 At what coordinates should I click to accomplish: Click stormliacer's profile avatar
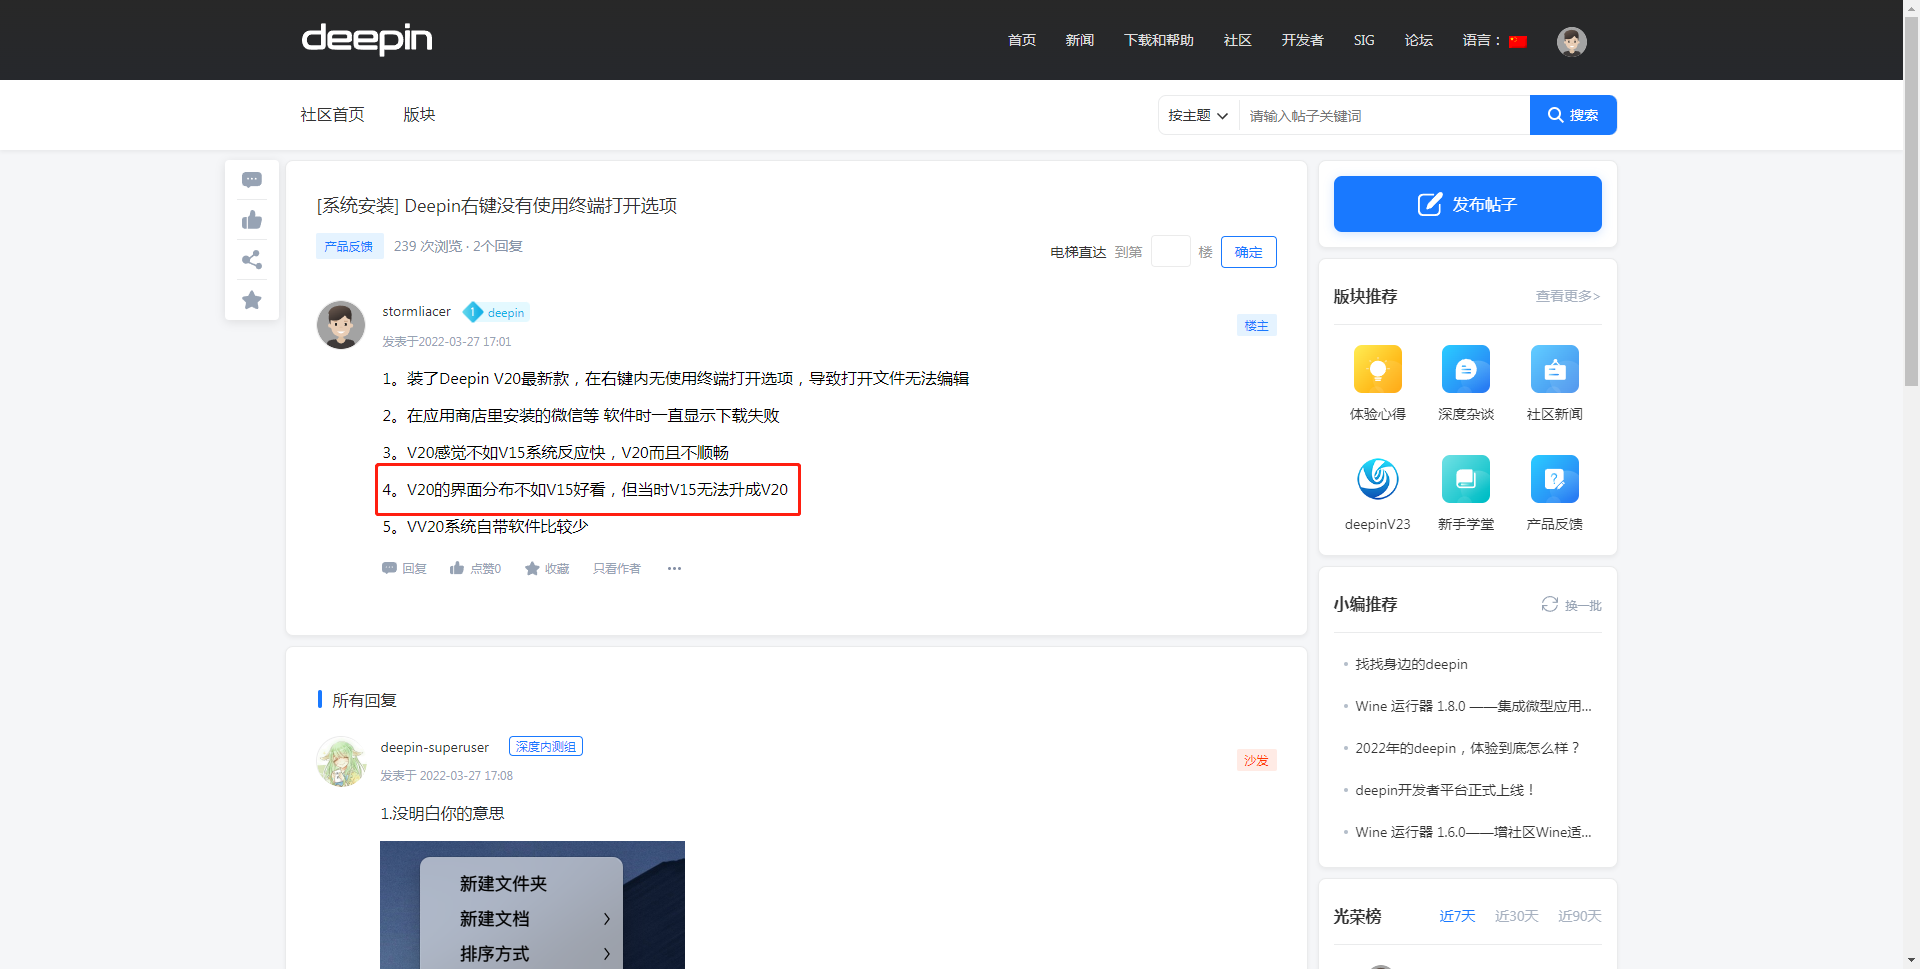click(x=341, y=325)
